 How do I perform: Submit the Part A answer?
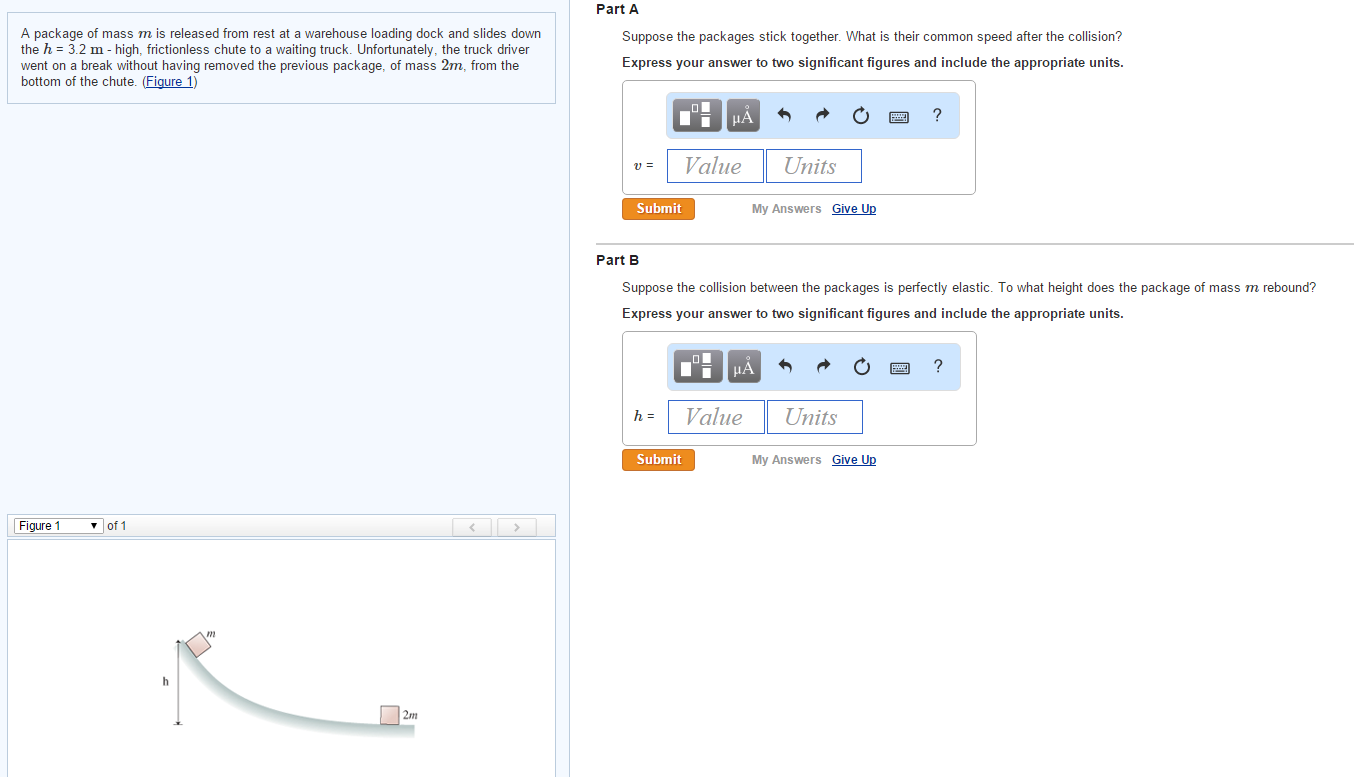657,208
